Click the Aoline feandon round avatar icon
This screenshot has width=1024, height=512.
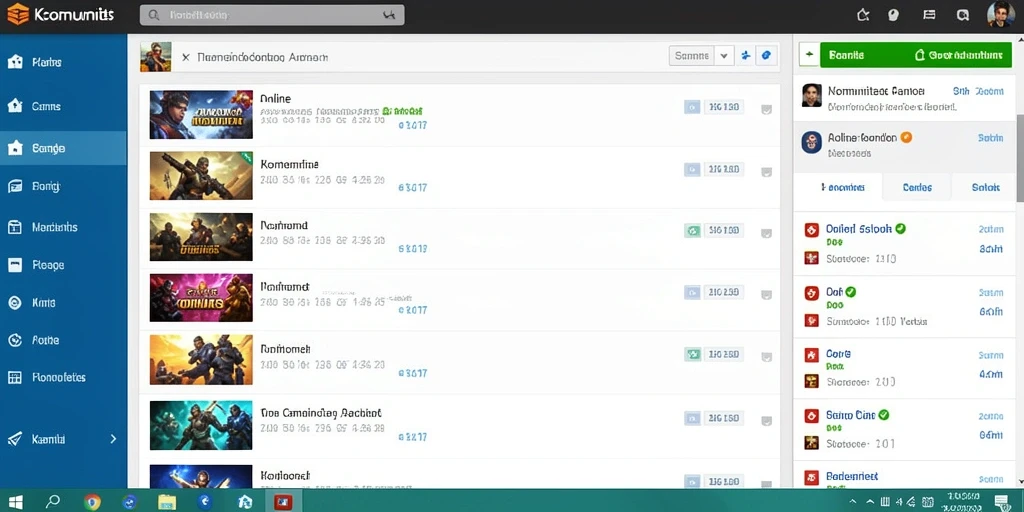click(811, 142)
